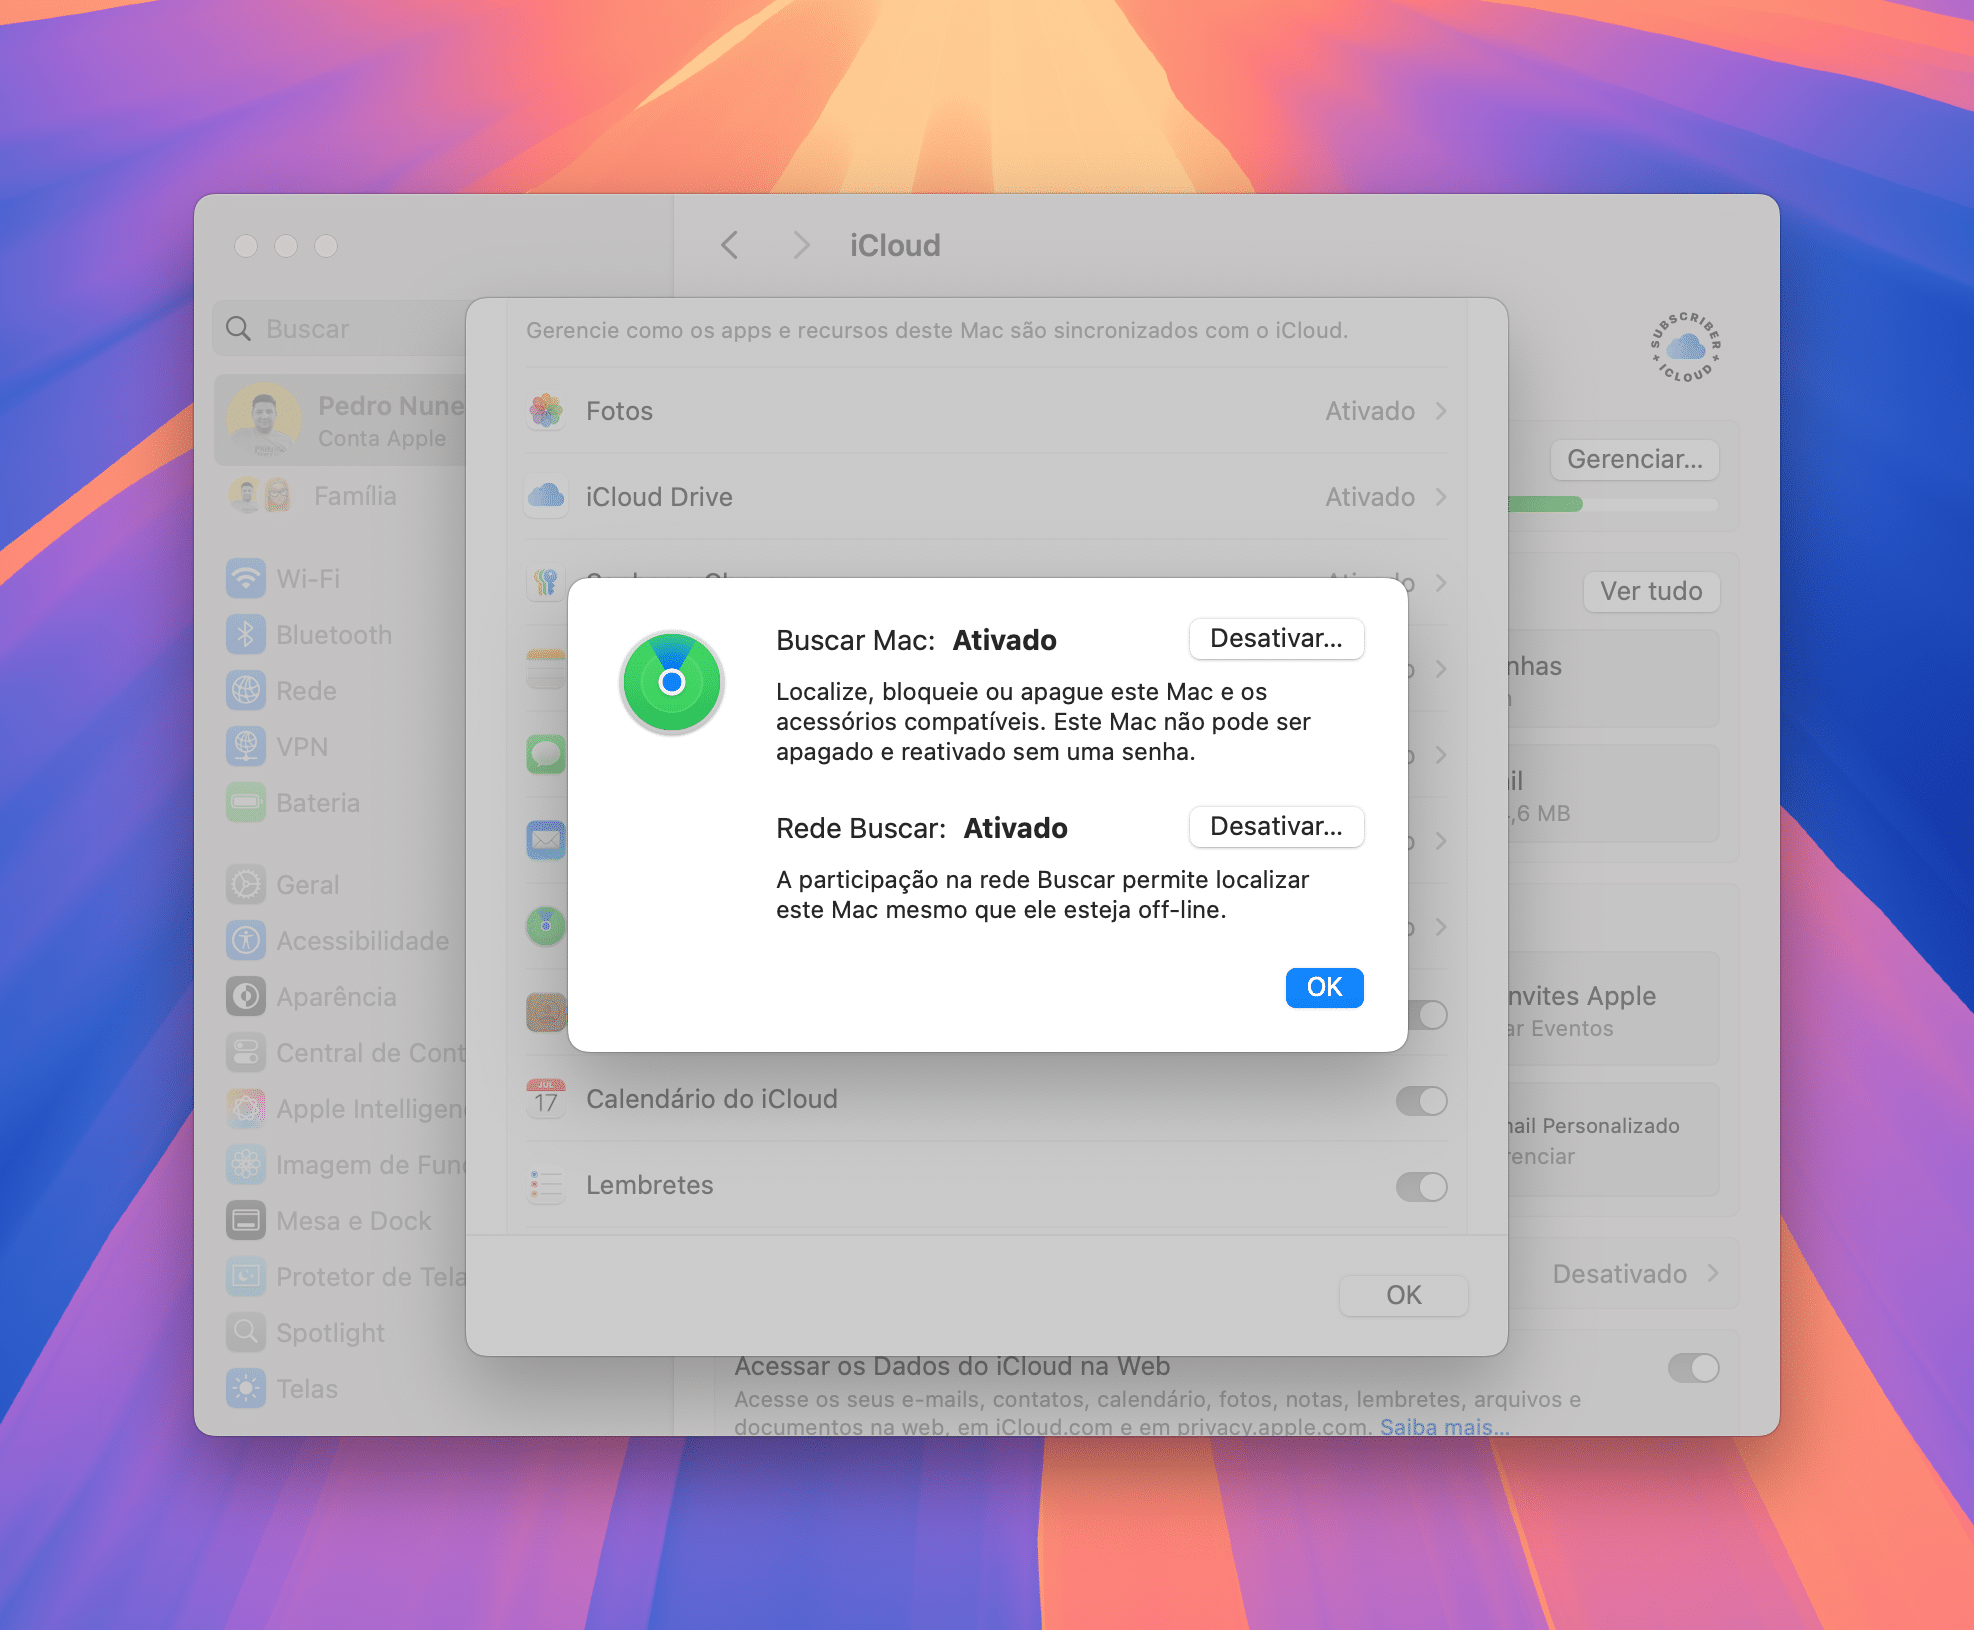The image size is (1974, 1630).
Task: Click the Apple Intelligence icon
Action: tap(246, 1109)
